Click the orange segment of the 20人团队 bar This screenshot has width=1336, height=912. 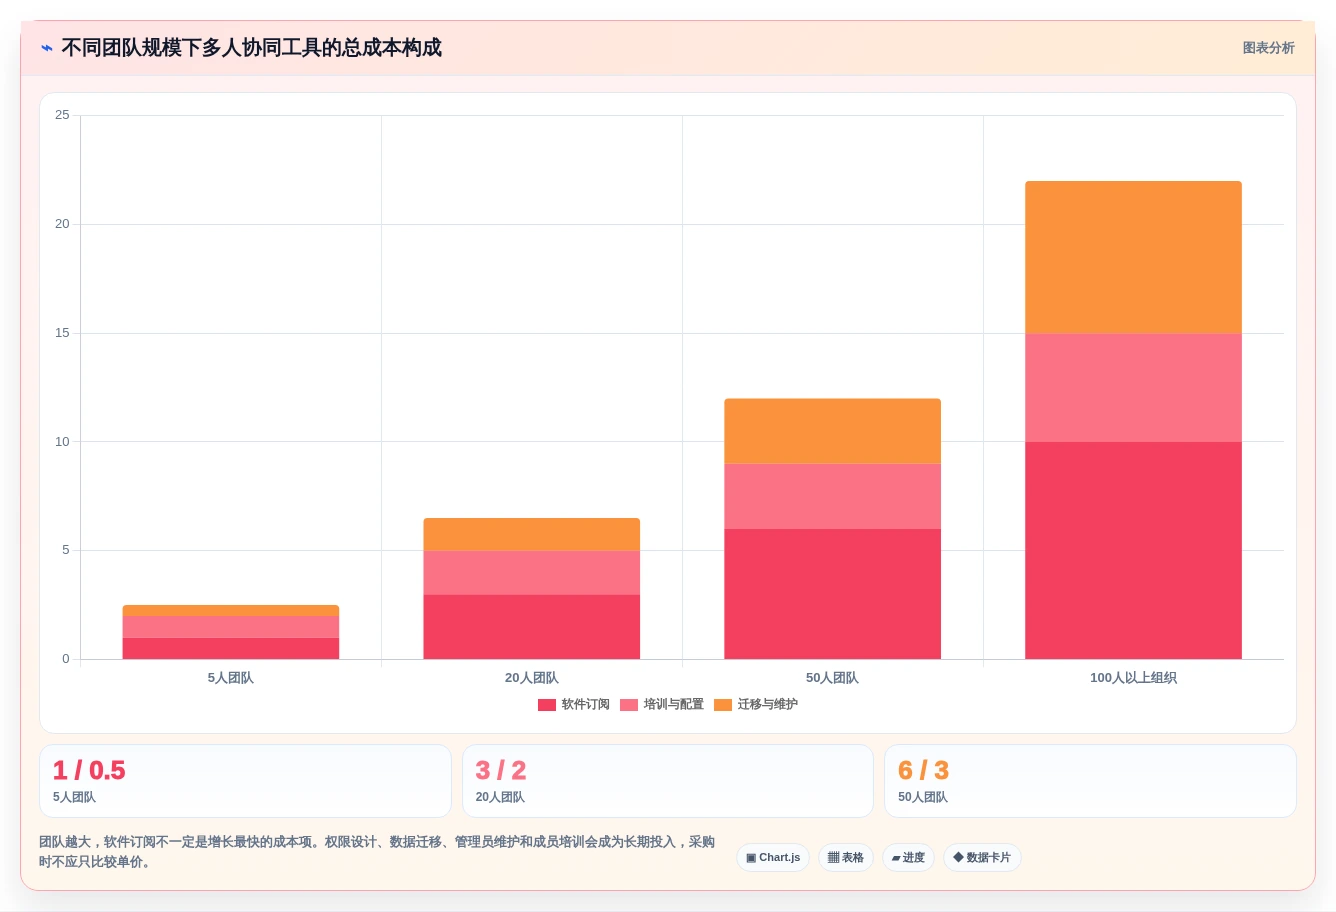(531, 534)
